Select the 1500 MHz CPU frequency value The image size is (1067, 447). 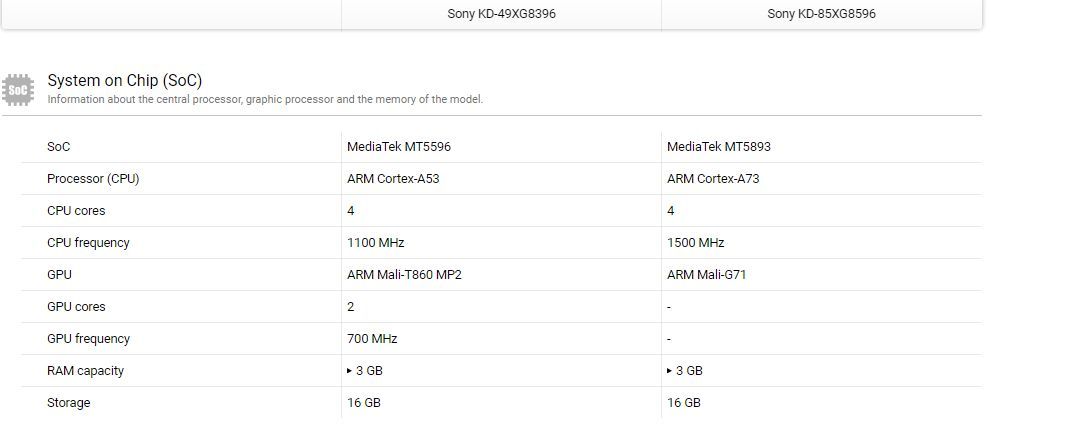pos(695,243)
